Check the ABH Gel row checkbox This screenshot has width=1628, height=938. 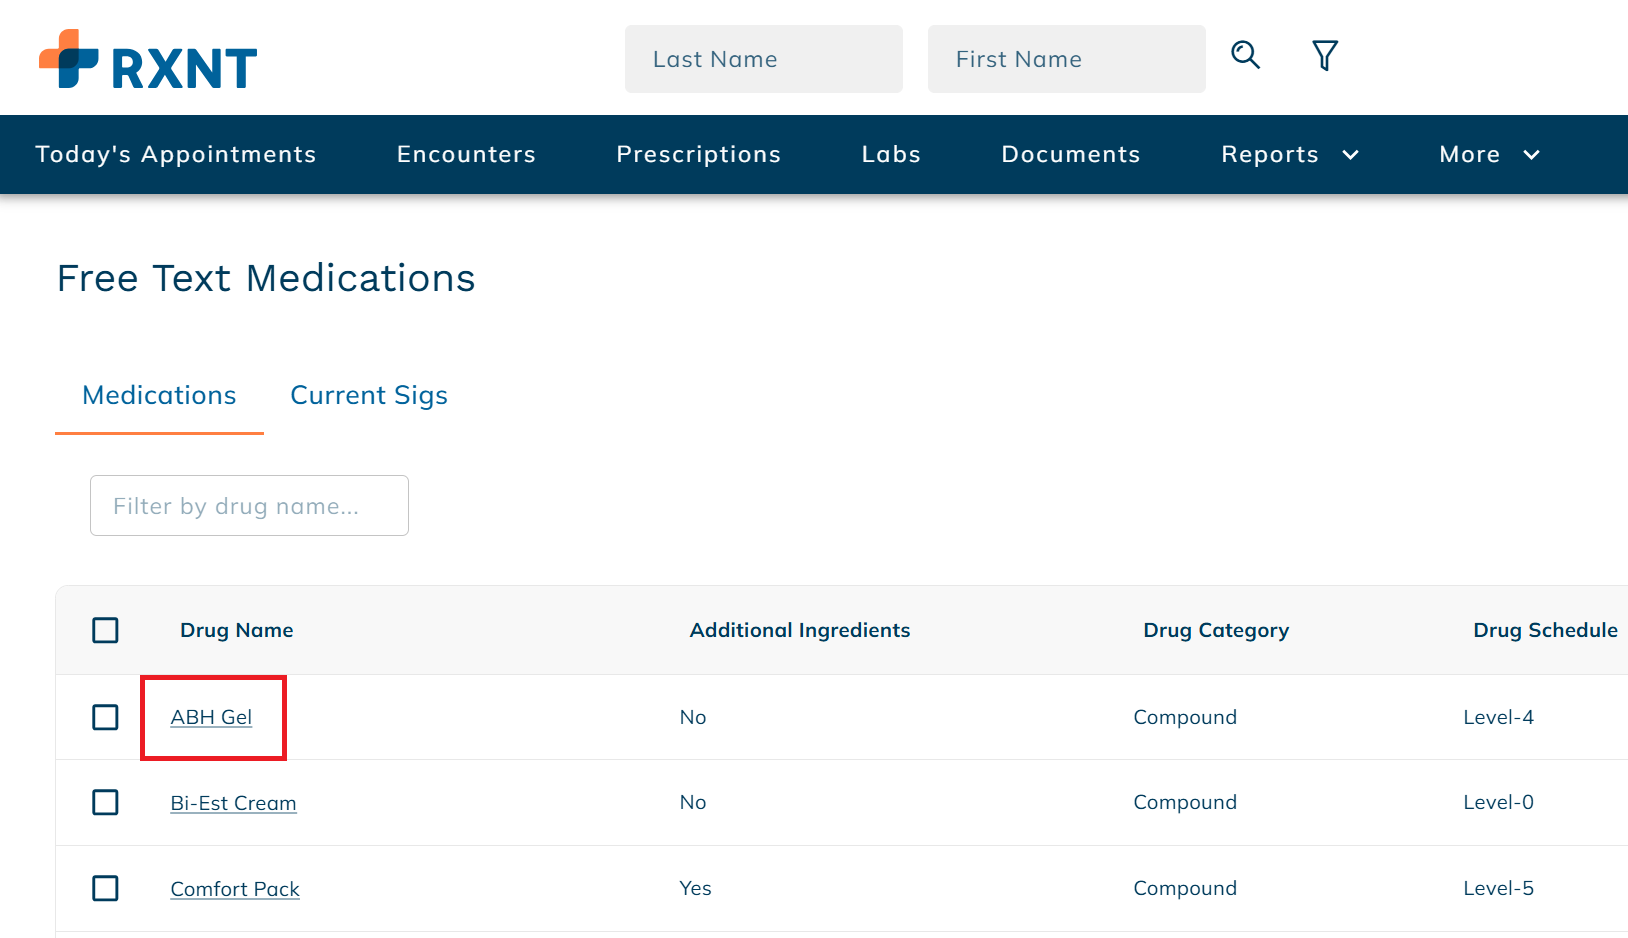click(x=105, y=717)
